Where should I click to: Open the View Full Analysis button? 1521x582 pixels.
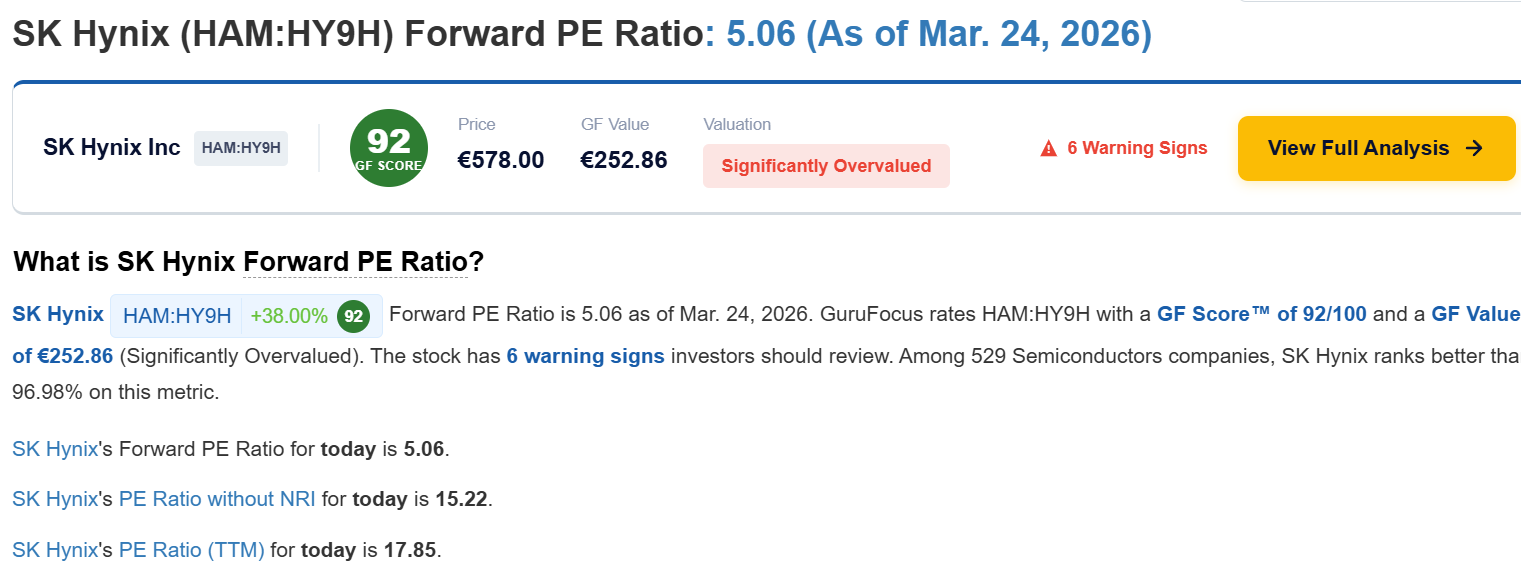coord(1375,148)
